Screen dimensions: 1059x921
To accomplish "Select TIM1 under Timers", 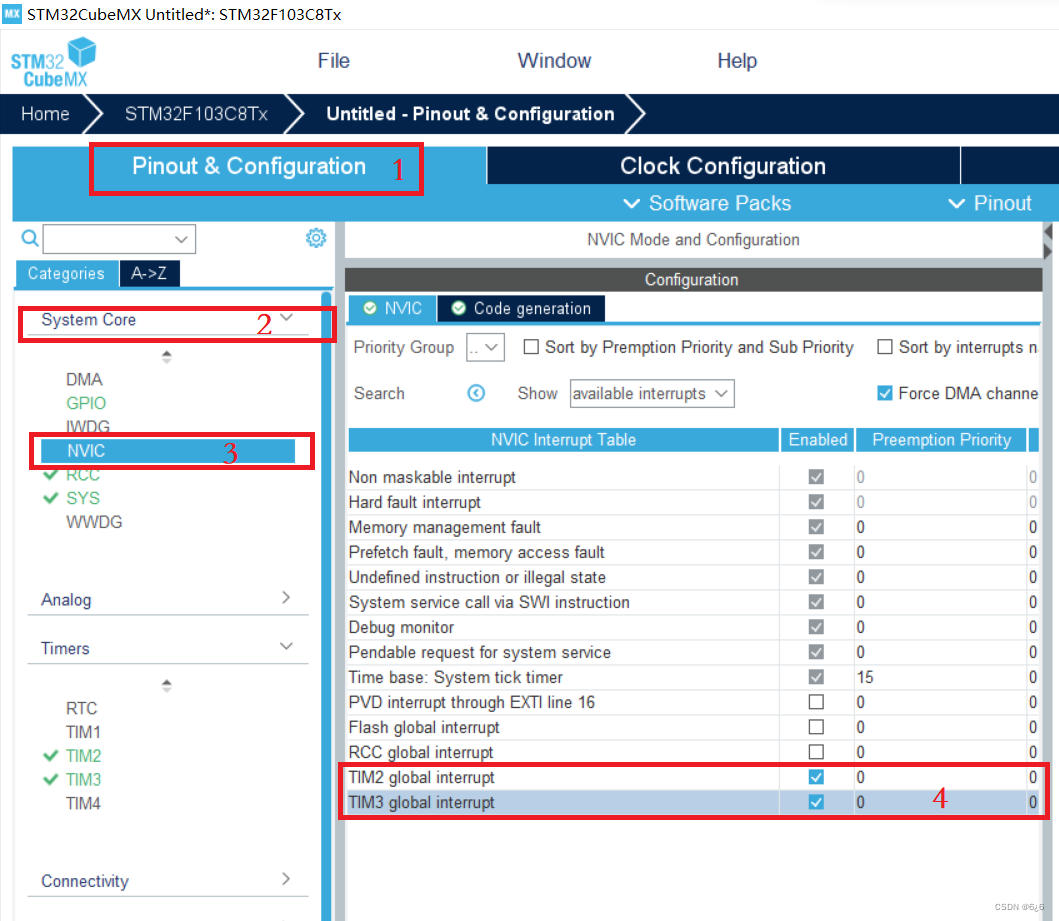I will (x=82, y=732).
